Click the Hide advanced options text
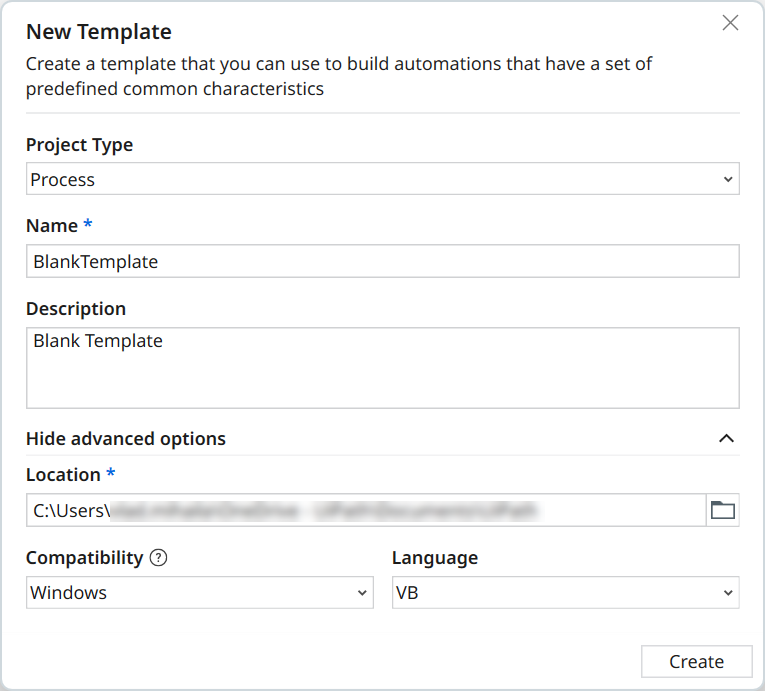 pyautogui.click(x=126, y=438)
